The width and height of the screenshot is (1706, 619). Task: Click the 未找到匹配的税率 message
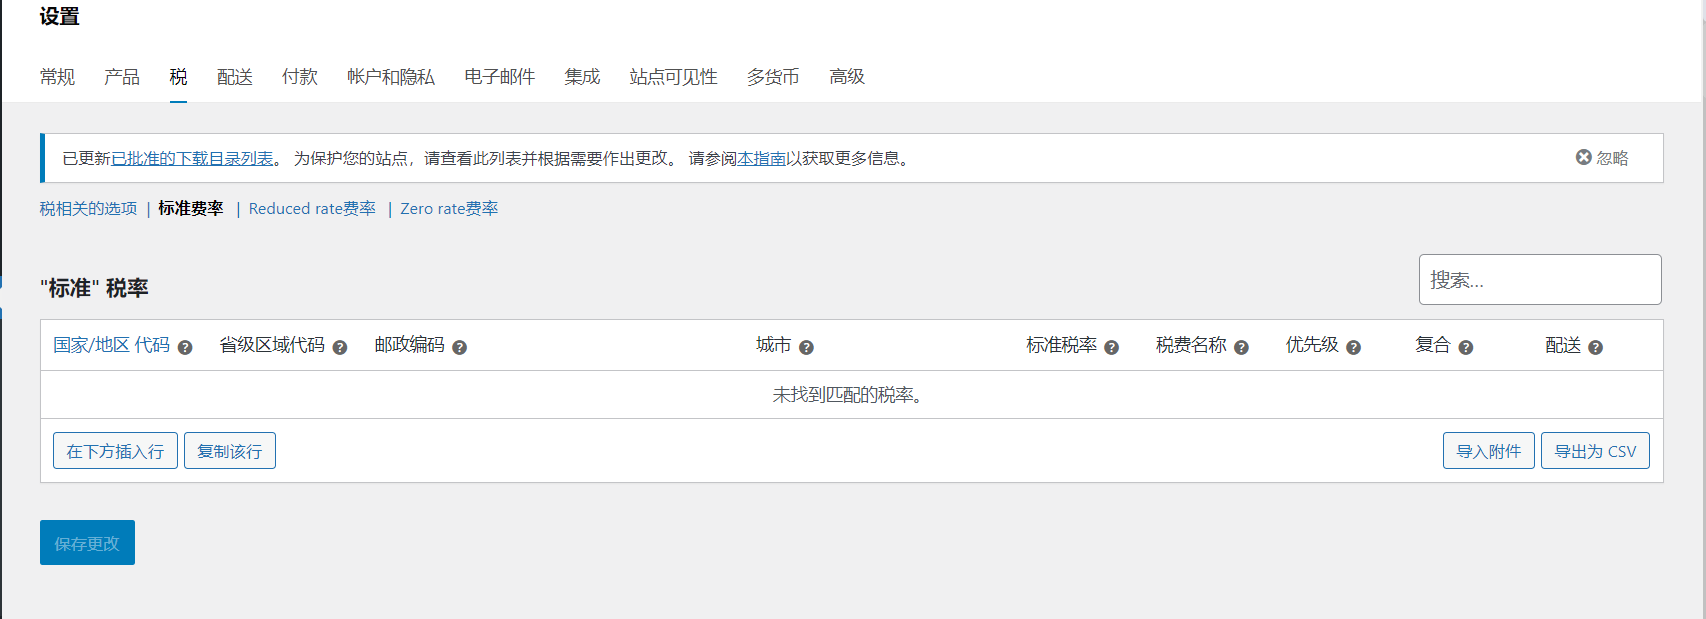[x=848, y=395]
